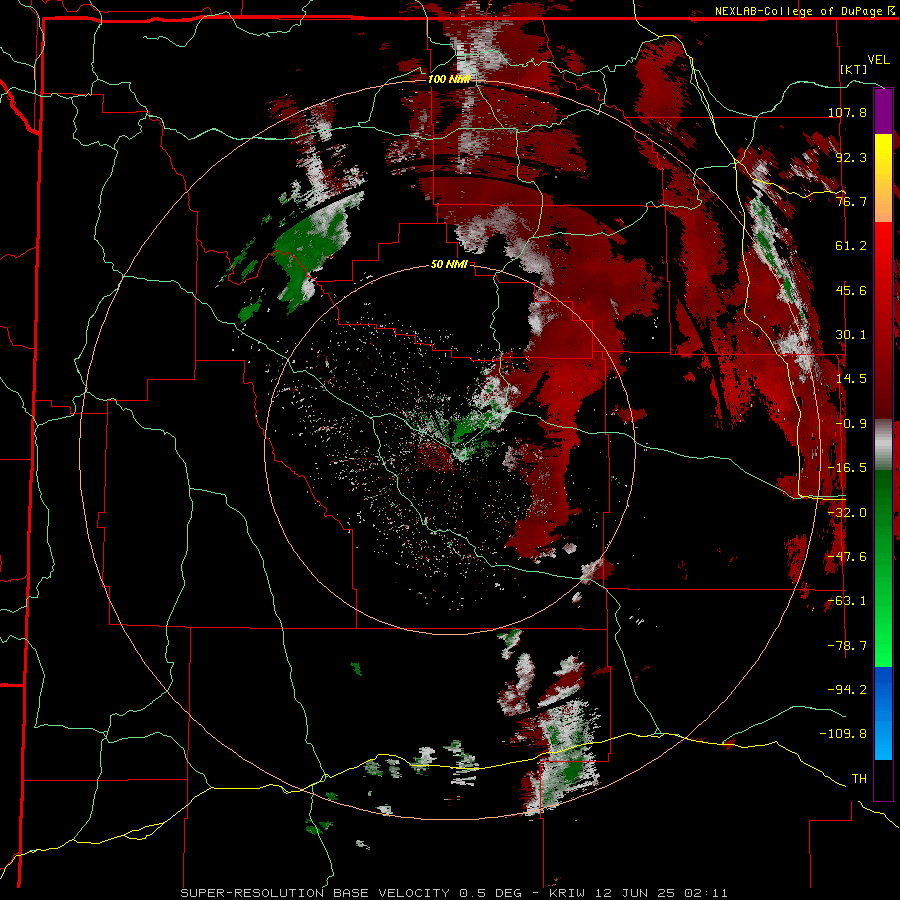Click the -78.7 velocity scale value

tap(848, 646)
